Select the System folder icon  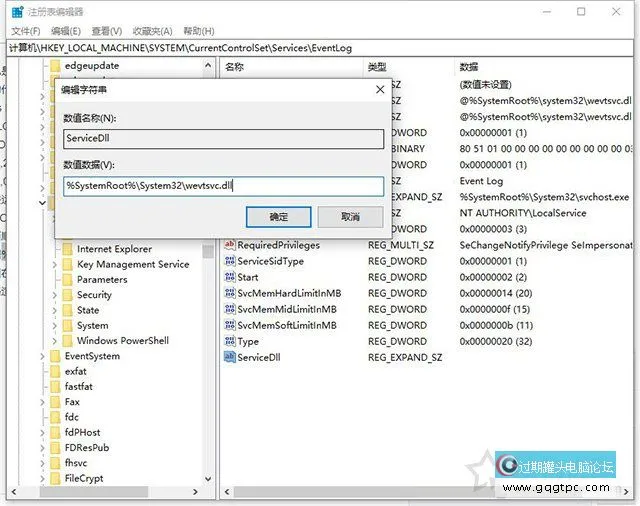tap(68, 326)
